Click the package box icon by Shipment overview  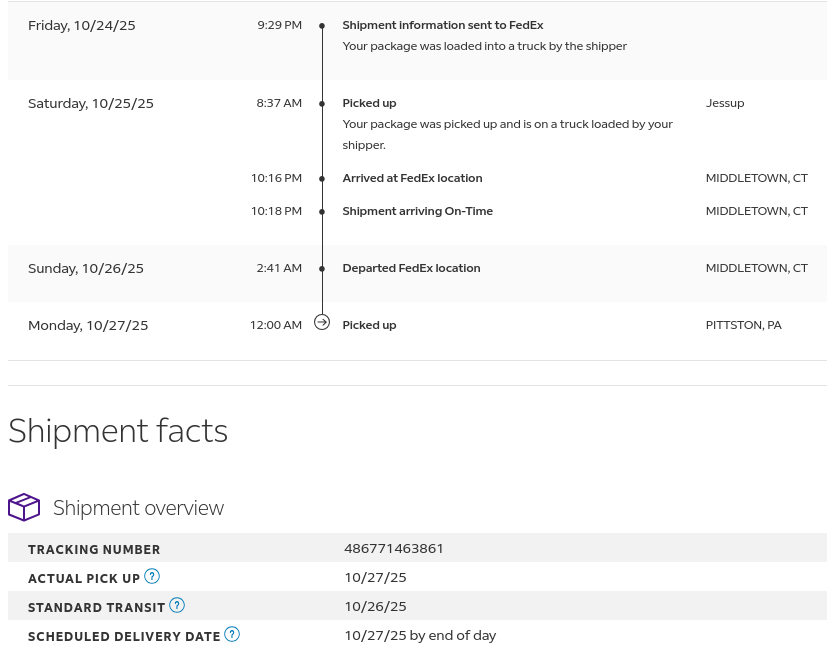coord(24,507)
